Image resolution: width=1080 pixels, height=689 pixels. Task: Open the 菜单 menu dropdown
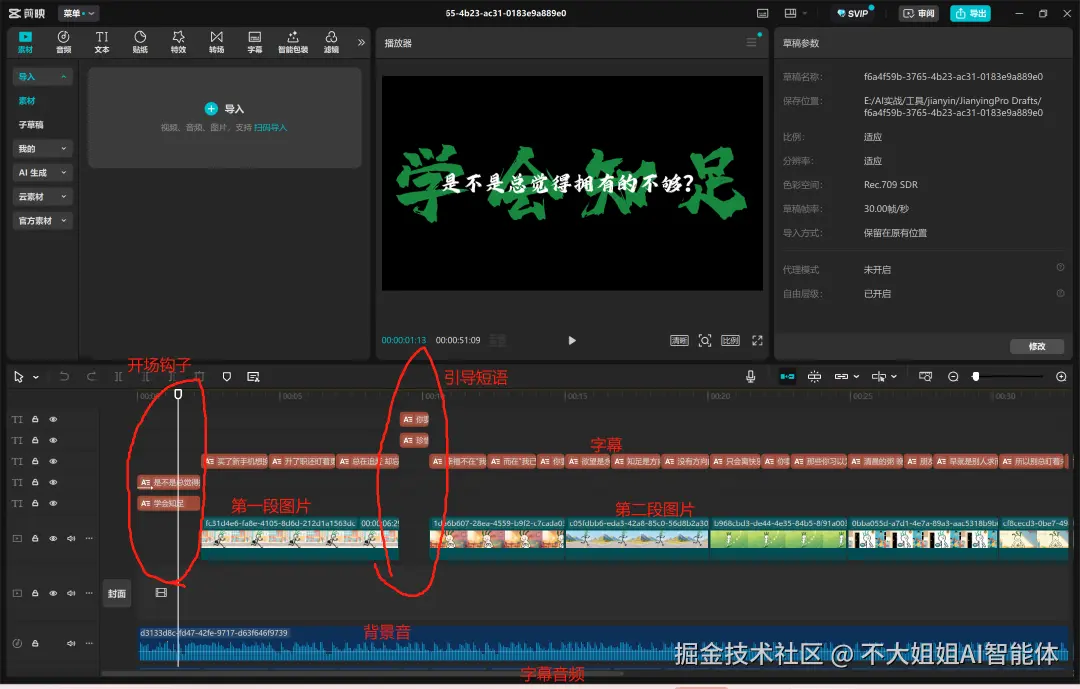[79, 13]
